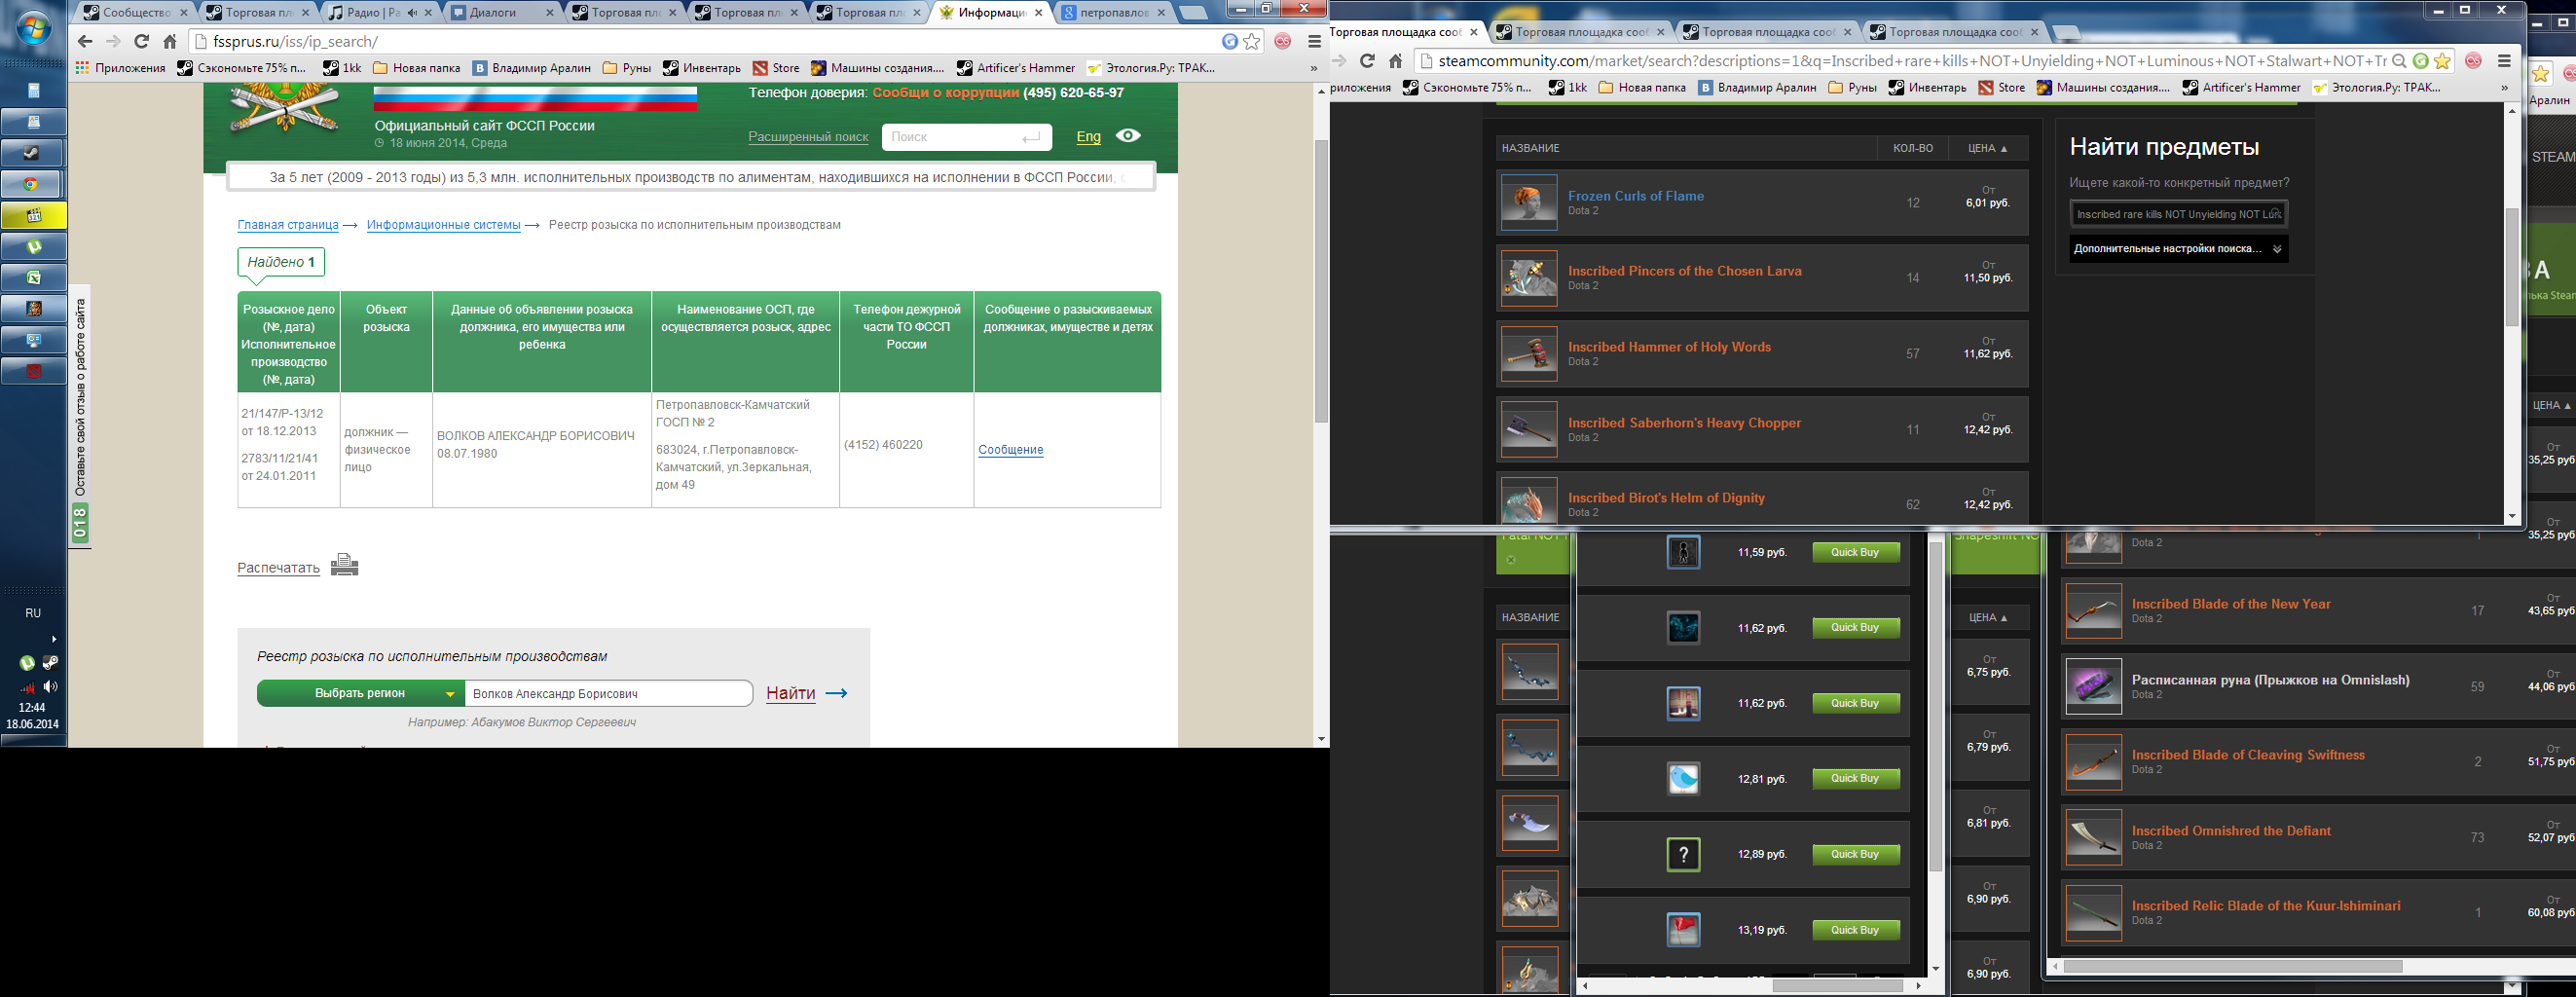The width and height of the screenshot is (2576, 997).
Task: Click Home button in the fssprus.ru window
Action: [x=170, y=41]
